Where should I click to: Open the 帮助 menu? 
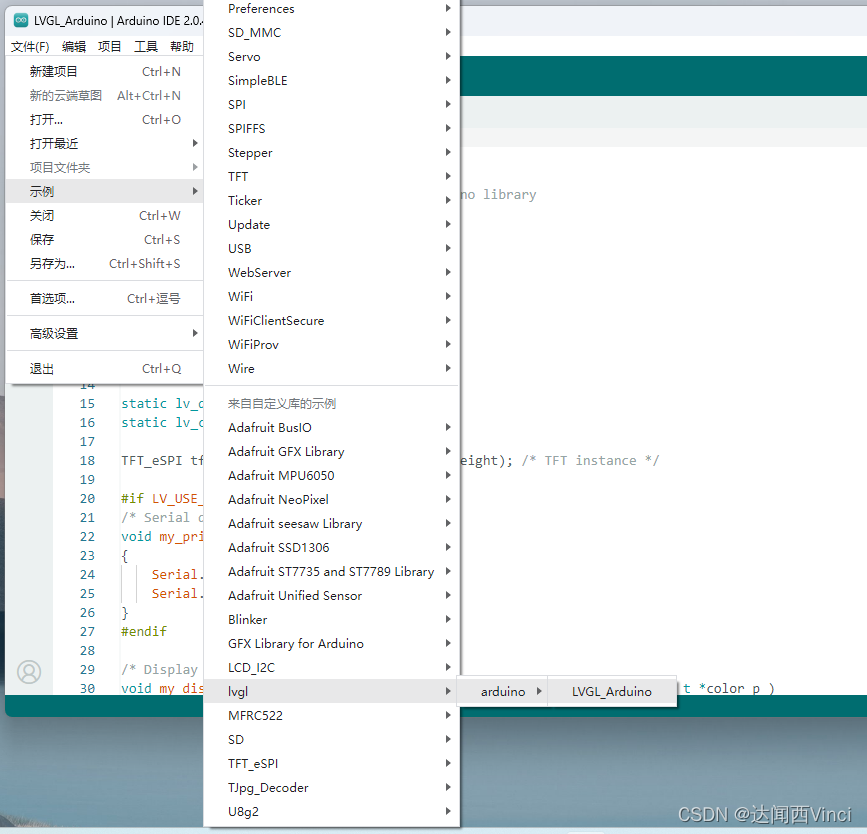181,46
